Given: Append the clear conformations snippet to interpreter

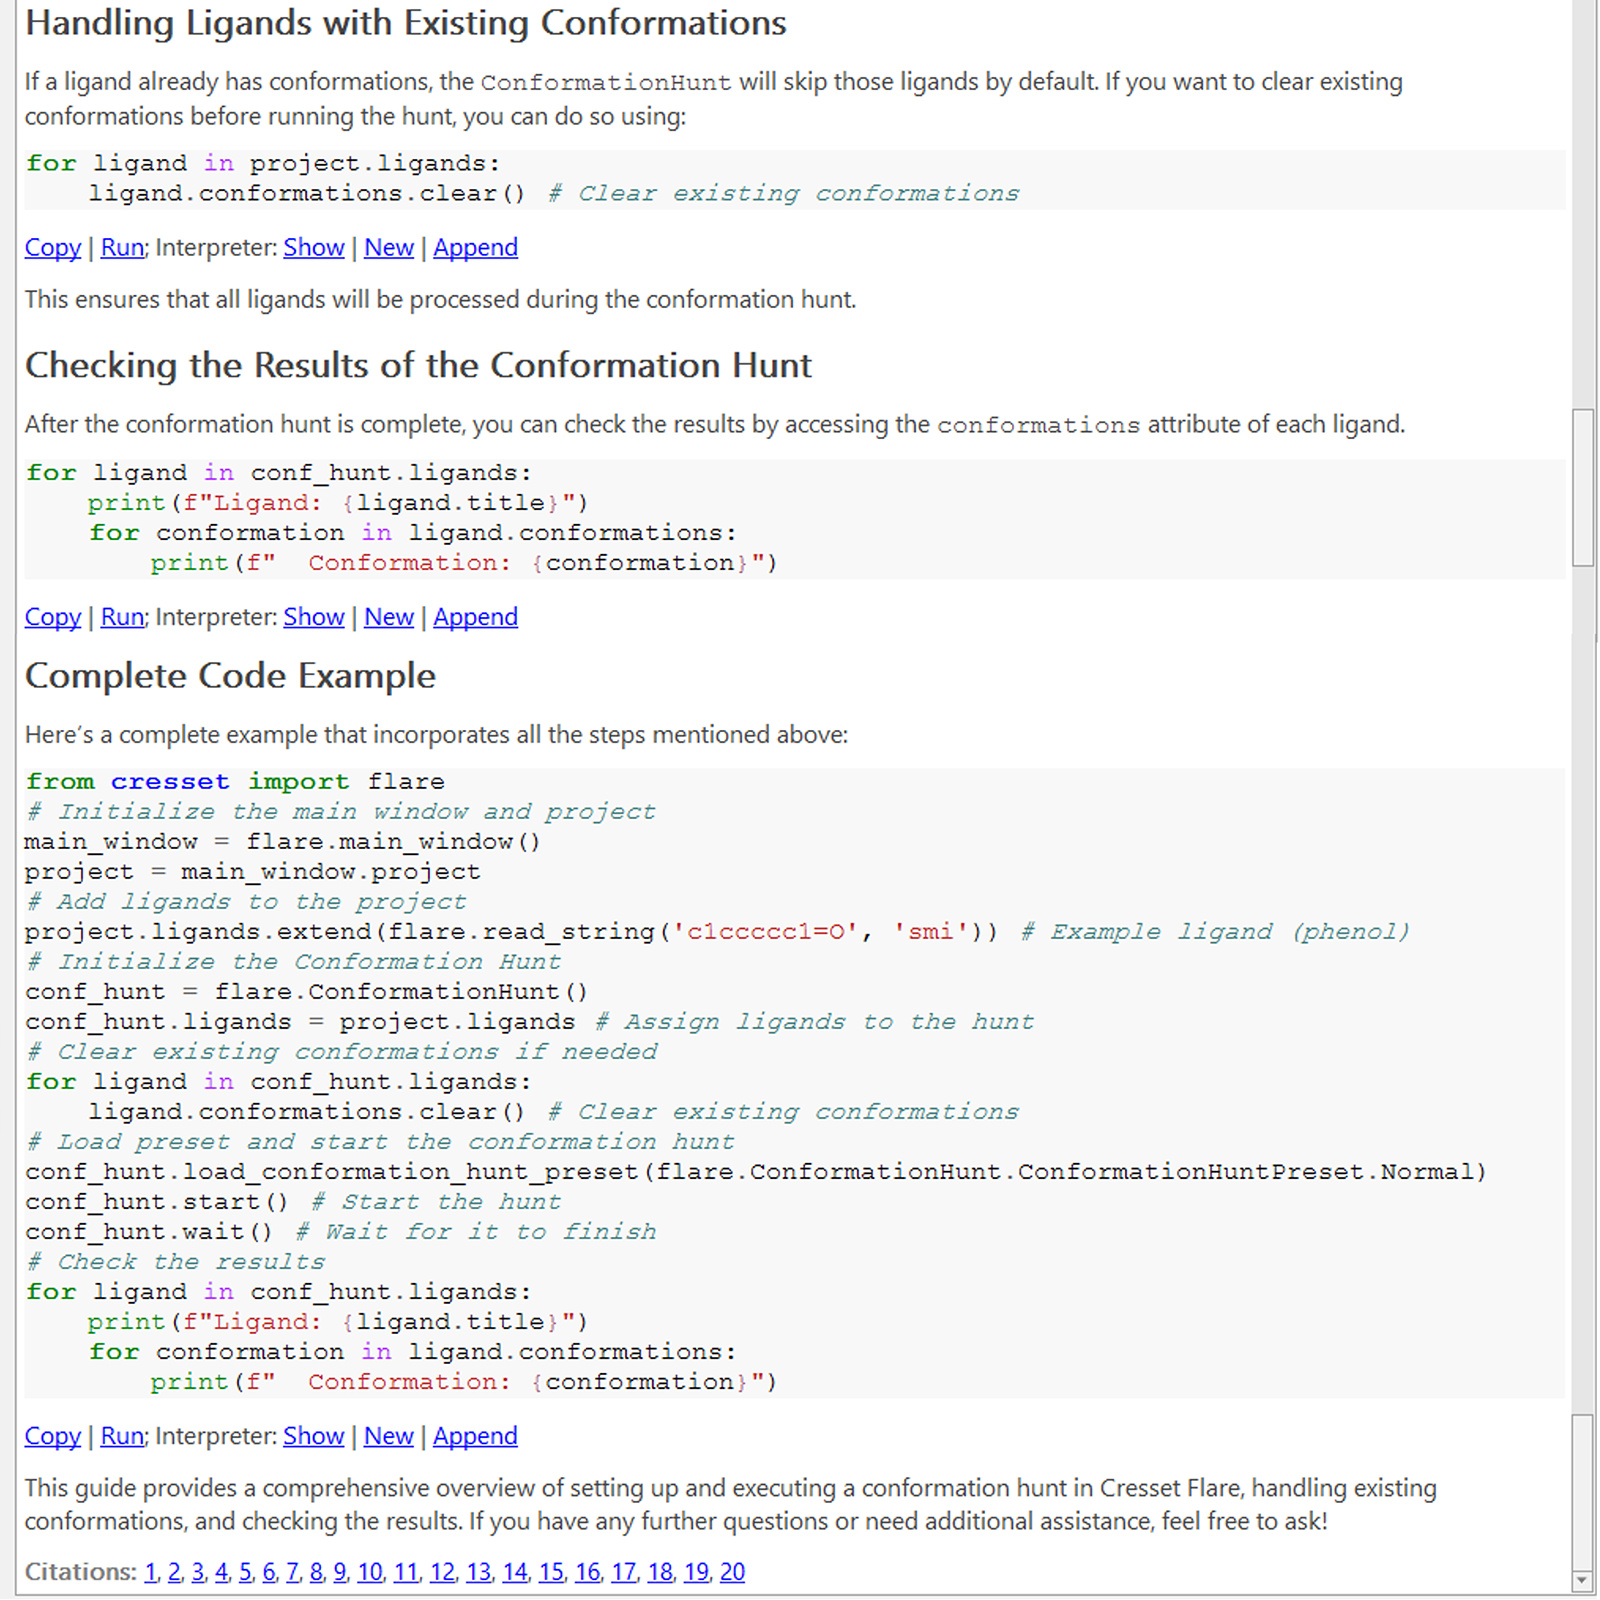Looking at the screenshot, I should 475,247.
